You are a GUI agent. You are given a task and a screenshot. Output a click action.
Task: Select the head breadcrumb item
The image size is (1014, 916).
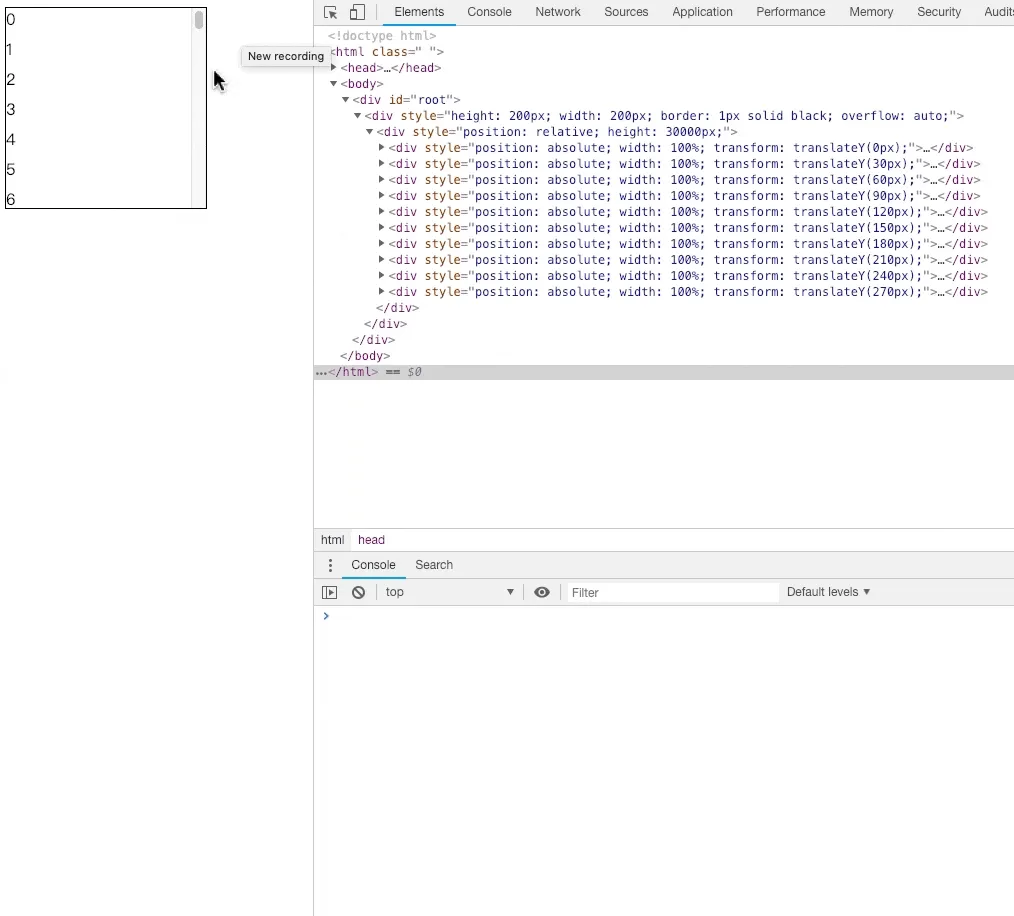(x=371, y=540)
